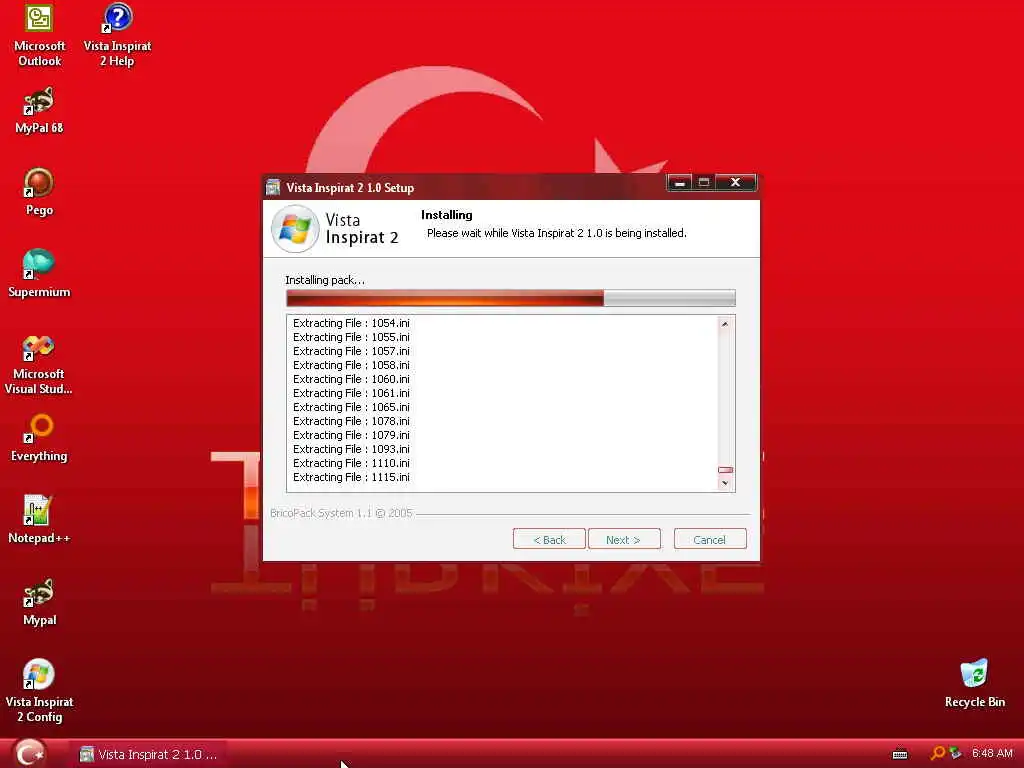The height and width of the screenshot is (768, 1024).
Task: Click the Vista Inspirat 2 logo orb
Action: point(295,229)
